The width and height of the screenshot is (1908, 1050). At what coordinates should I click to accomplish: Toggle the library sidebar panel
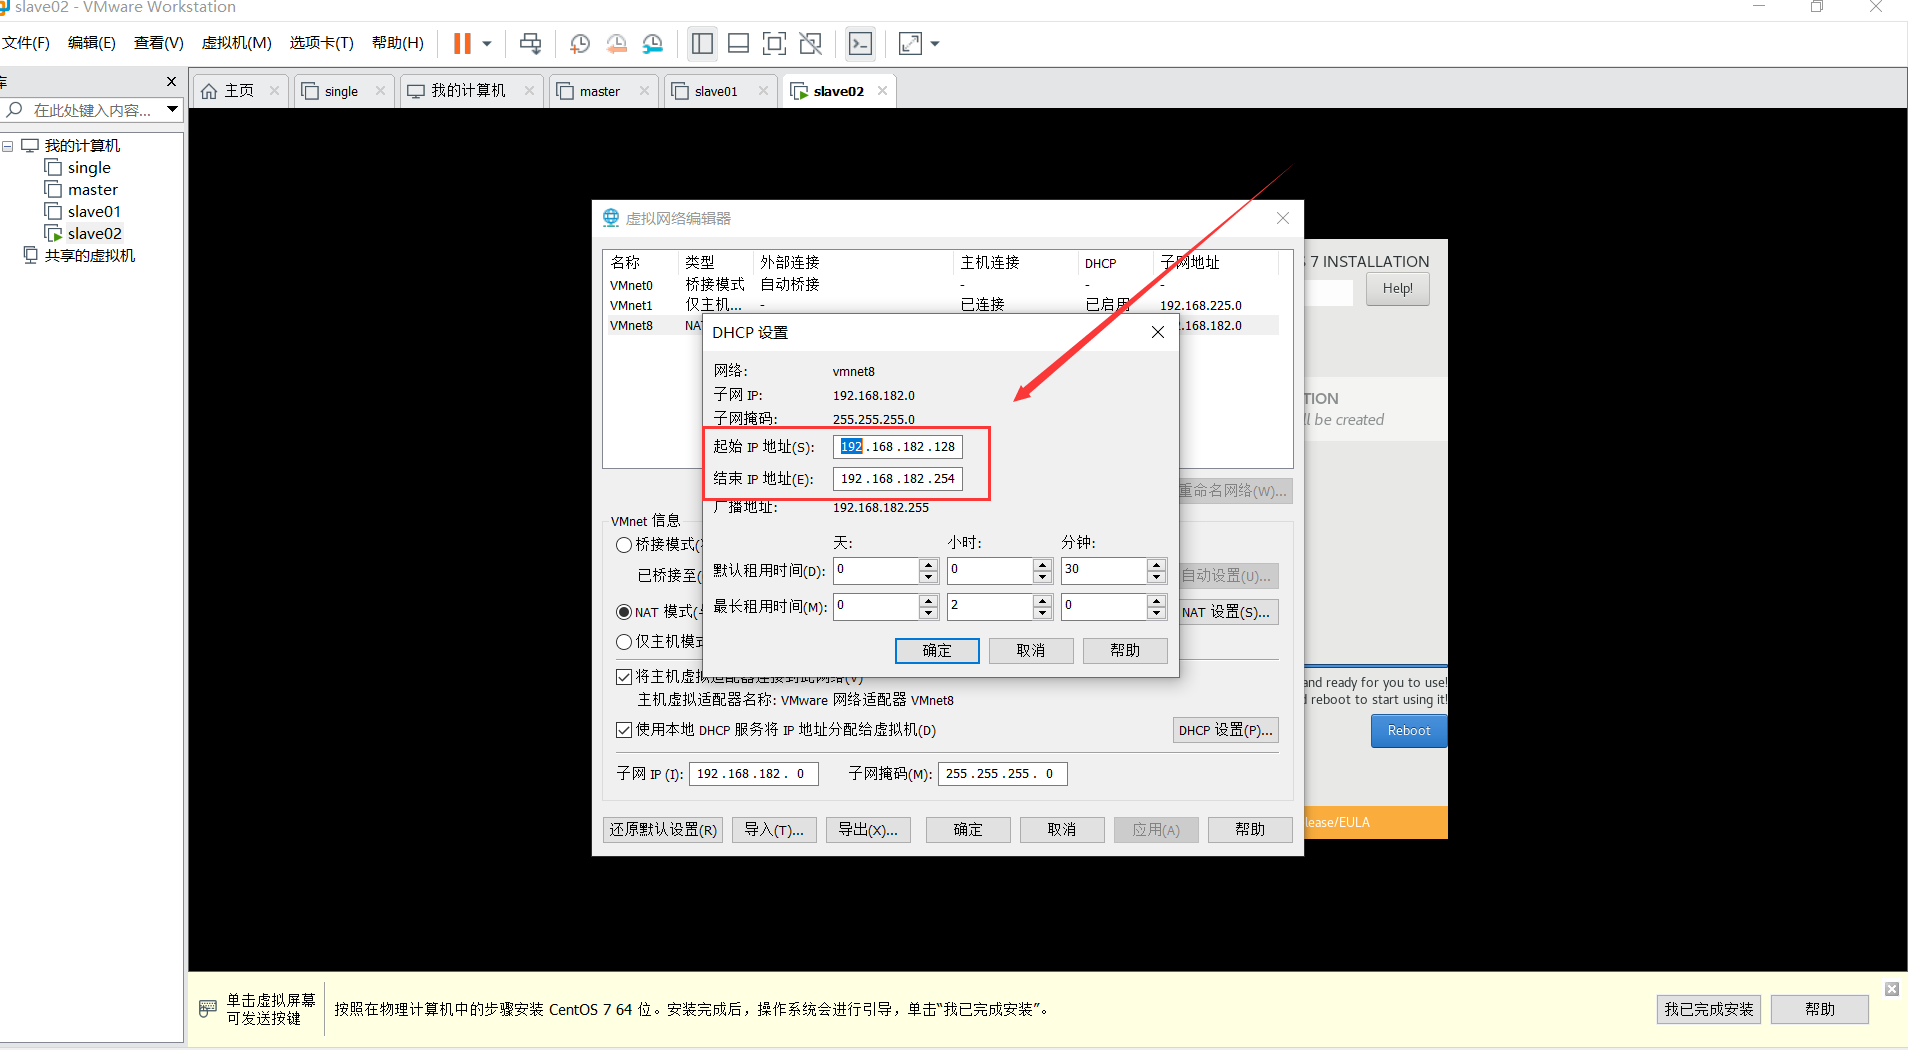point(702,44)
